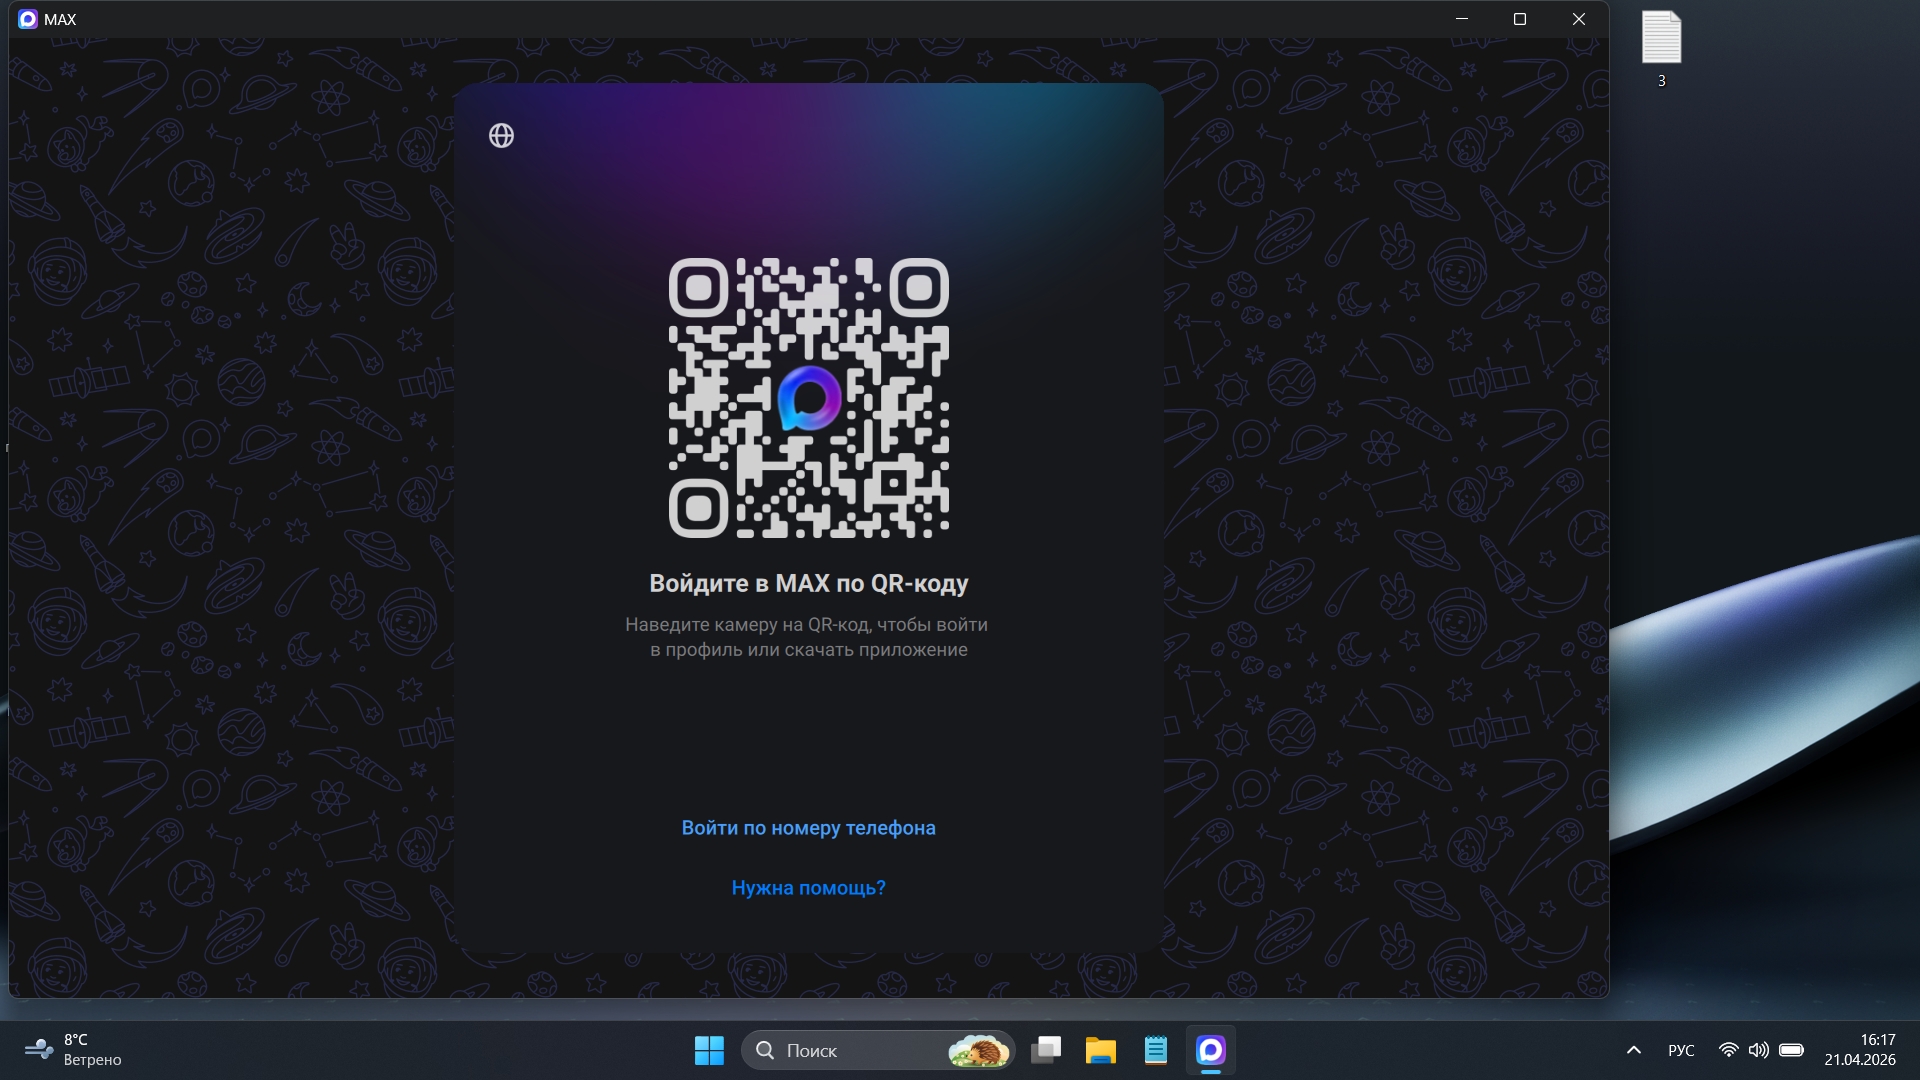Choose "Войти по номеру телефона" login
The image size is (1920, 1080).
[x=808, y=828]
